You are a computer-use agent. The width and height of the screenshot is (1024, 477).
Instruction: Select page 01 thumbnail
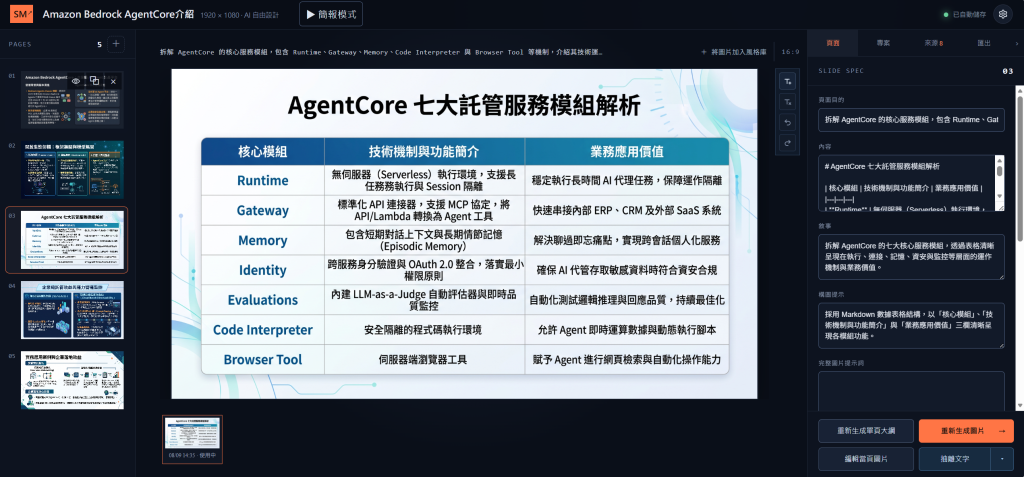72,100
